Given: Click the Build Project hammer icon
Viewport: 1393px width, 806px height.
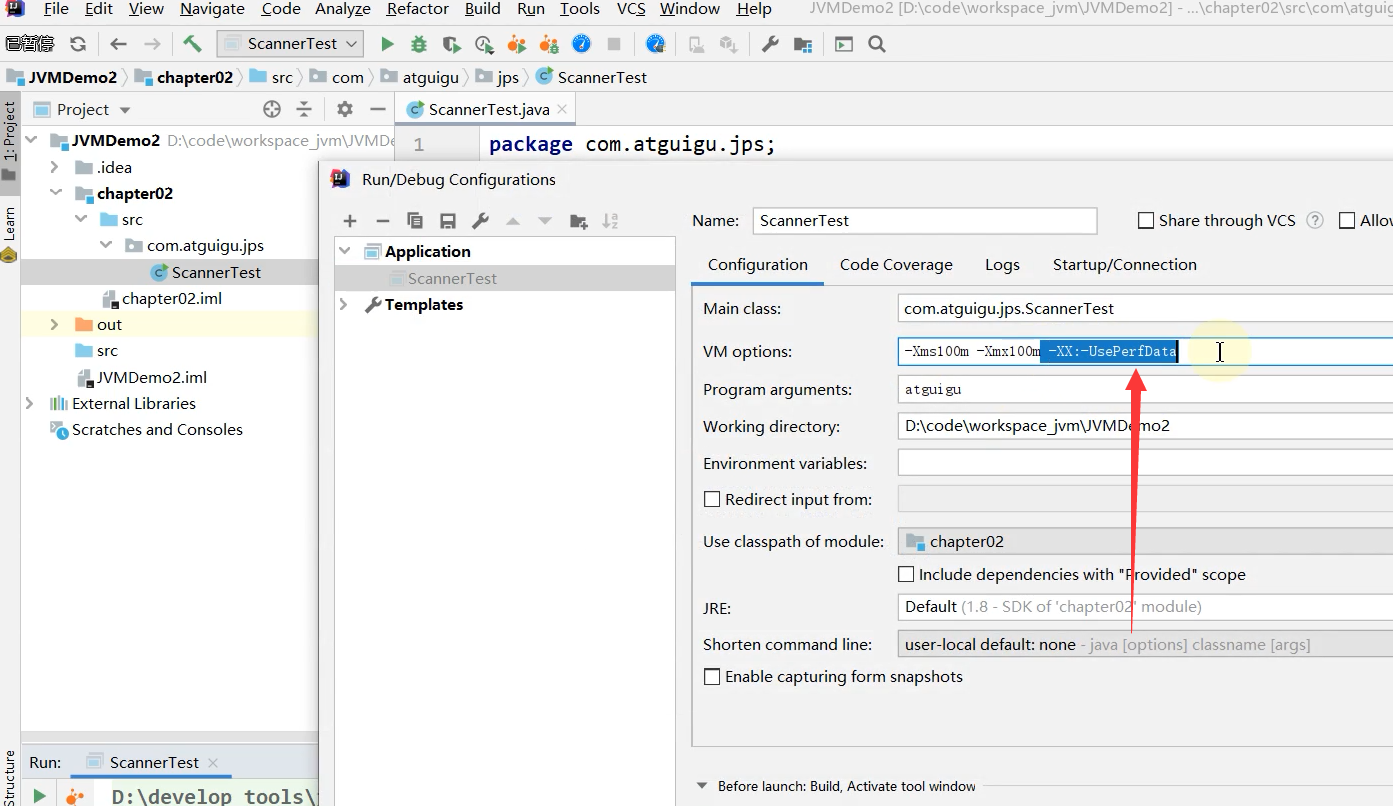Looking at the screenshot, I should 192,44.
